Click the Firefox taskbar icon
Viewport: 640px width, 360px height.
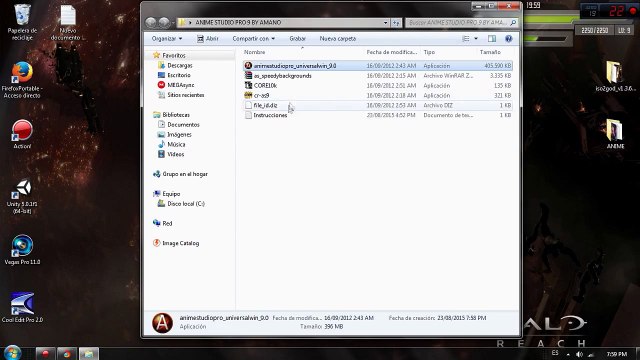tap(67, 353)
